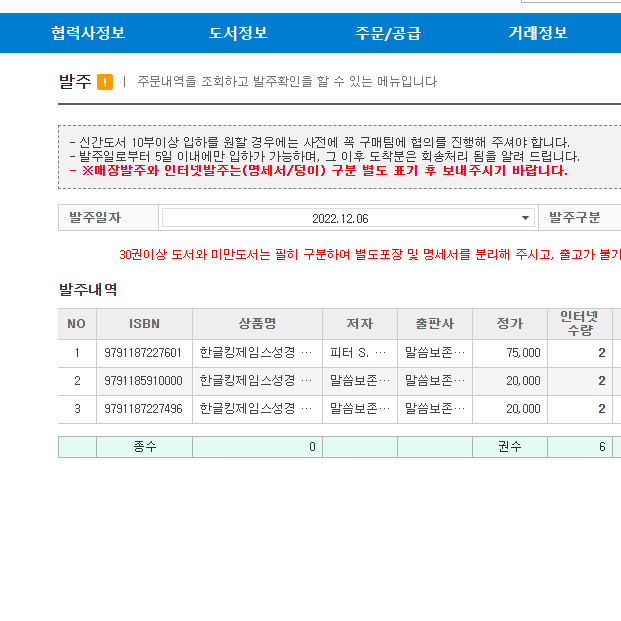Open the 협력사정보 menu
Viewport: 621px width, 621px height.
(88, 33)
